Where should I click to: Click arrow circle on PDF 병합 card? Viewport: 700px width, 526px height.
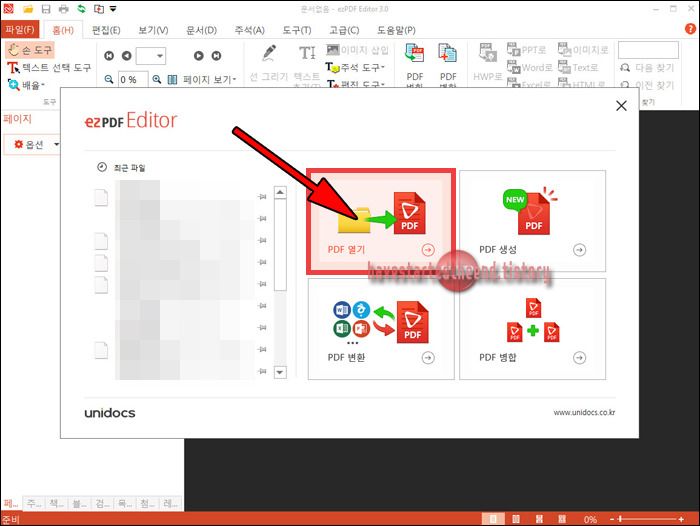[x=579, y=358]
